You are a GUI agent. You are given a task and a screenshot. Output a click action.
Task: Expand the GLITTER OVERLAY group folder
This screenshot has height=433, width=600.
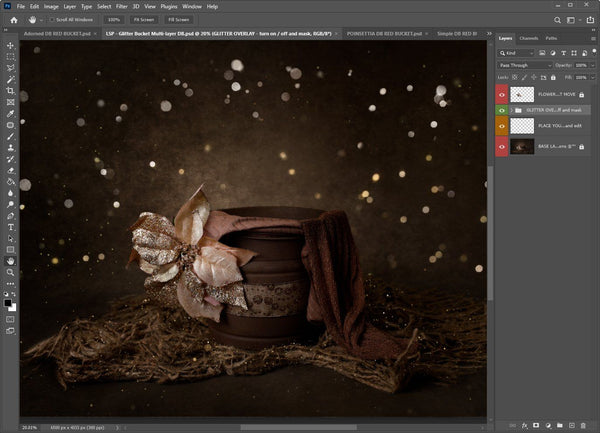click(510, 110)
